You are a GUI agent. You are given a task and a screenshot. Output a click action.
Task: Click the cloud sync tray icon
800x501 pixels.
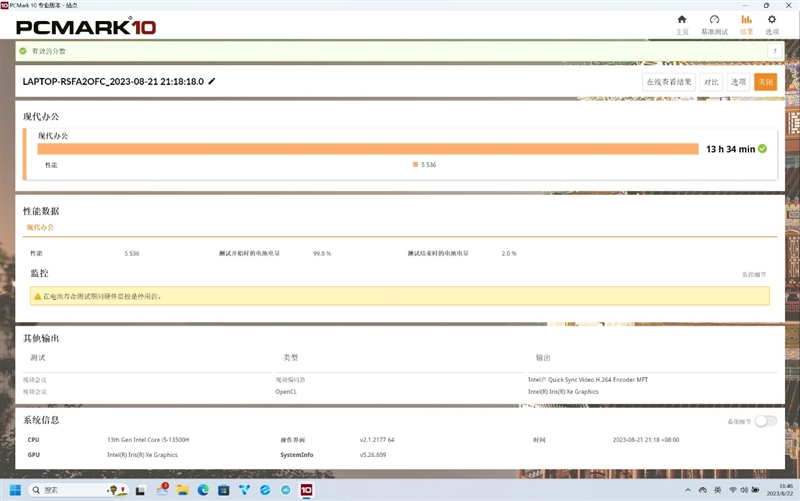click(x=703, y=490)
